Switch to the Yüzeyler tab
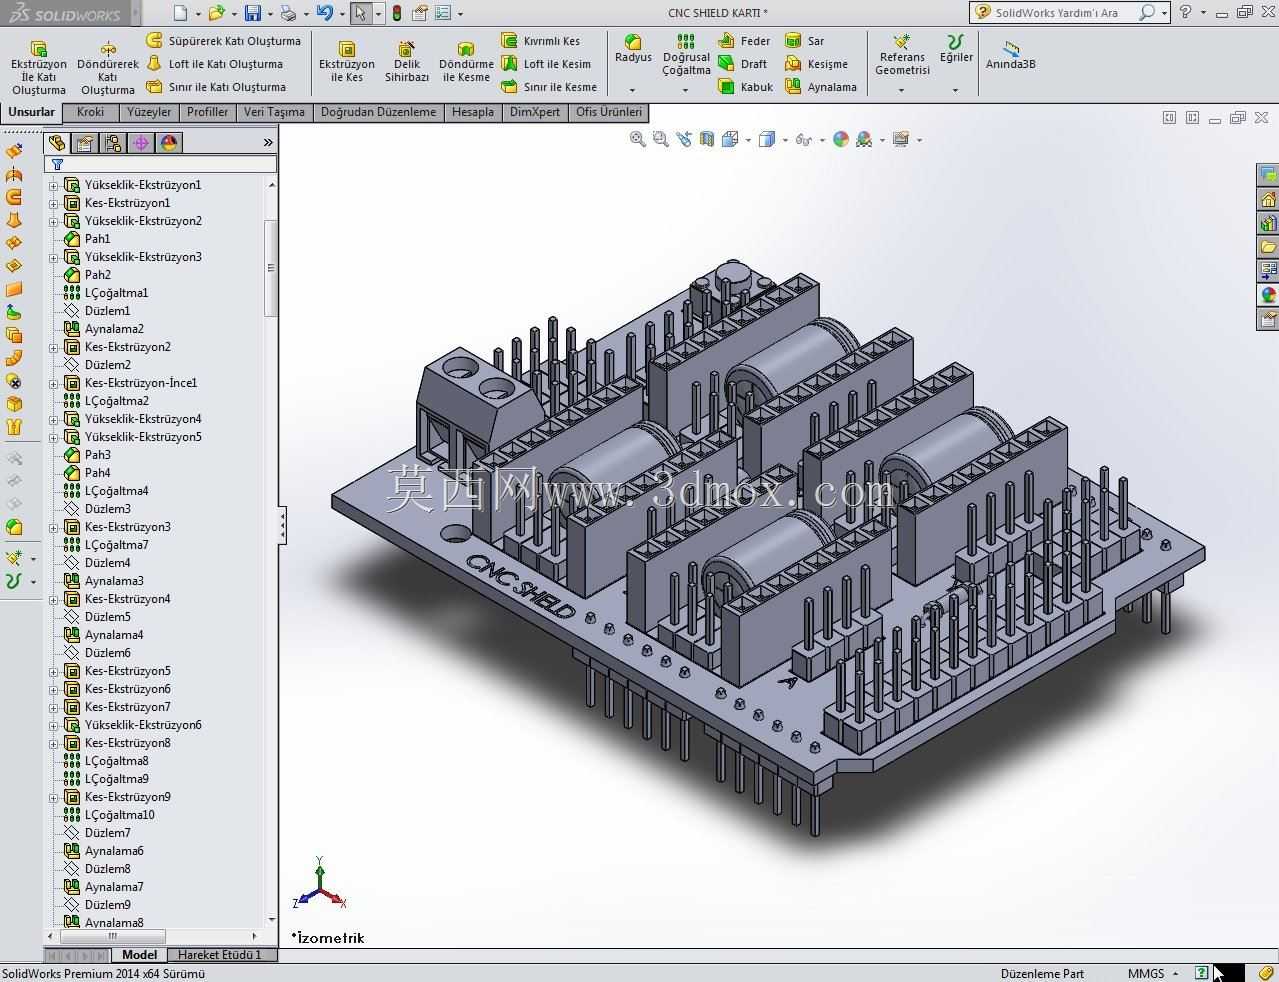This screenshot has width=1279, height=982. click(149, 112)
